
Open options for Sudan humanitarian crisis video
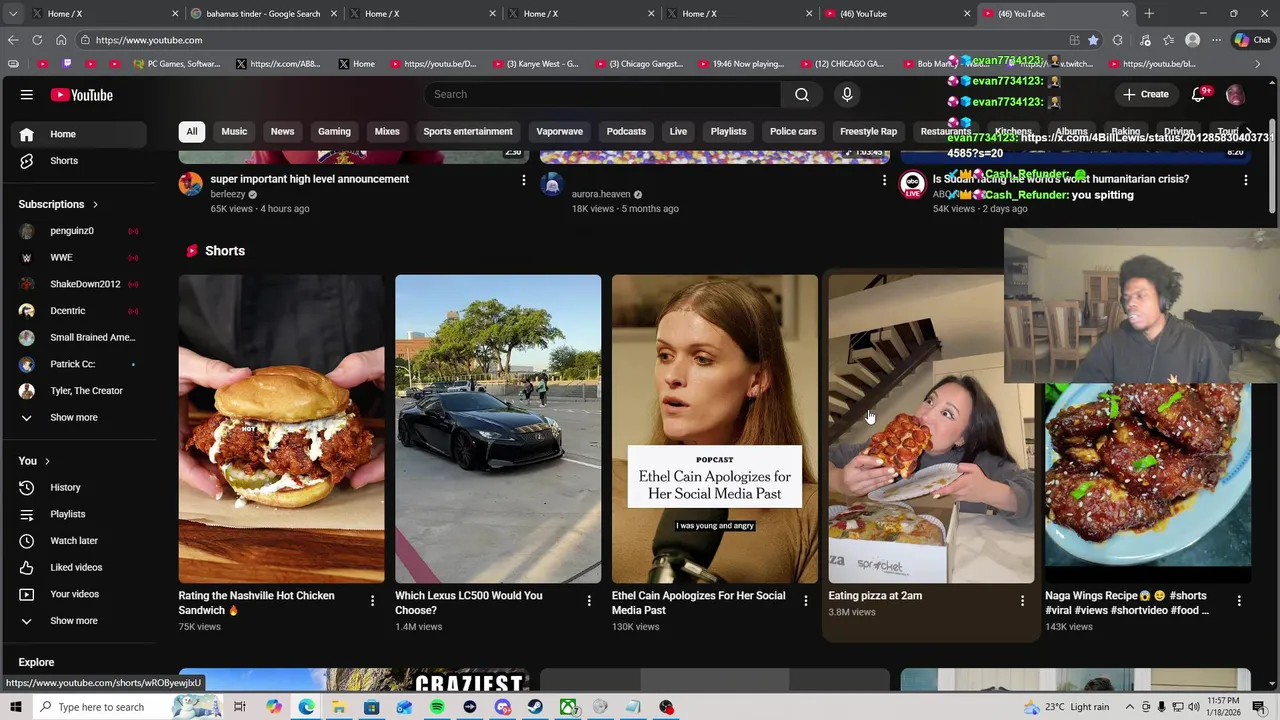pyautogui.click(x=1245, y=180)
